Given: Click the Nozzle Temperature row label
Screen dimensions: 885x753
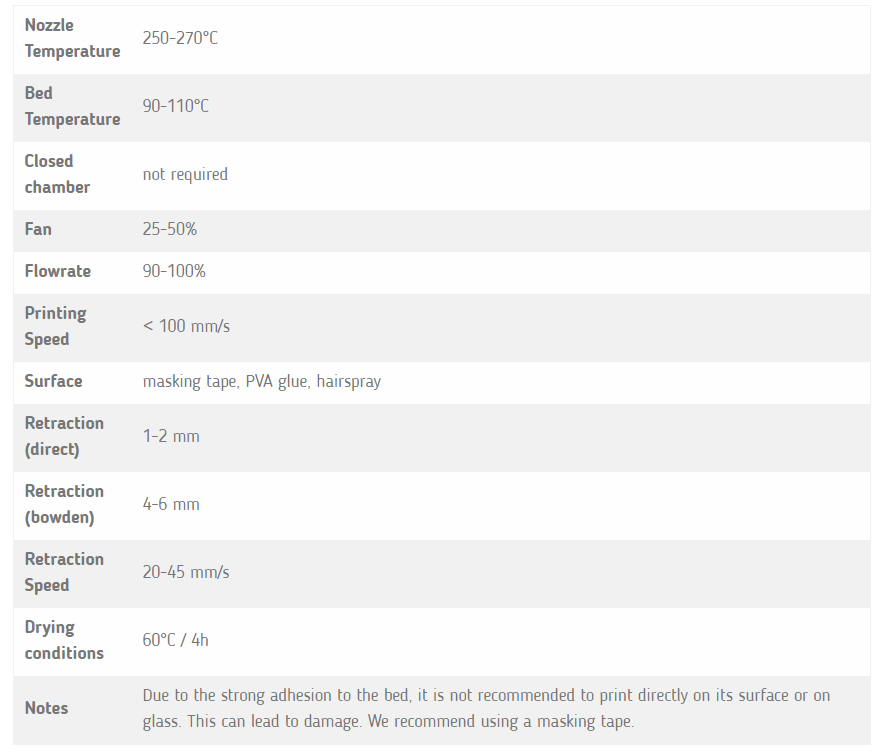Looking at the screenshot, I should (72, 39).
